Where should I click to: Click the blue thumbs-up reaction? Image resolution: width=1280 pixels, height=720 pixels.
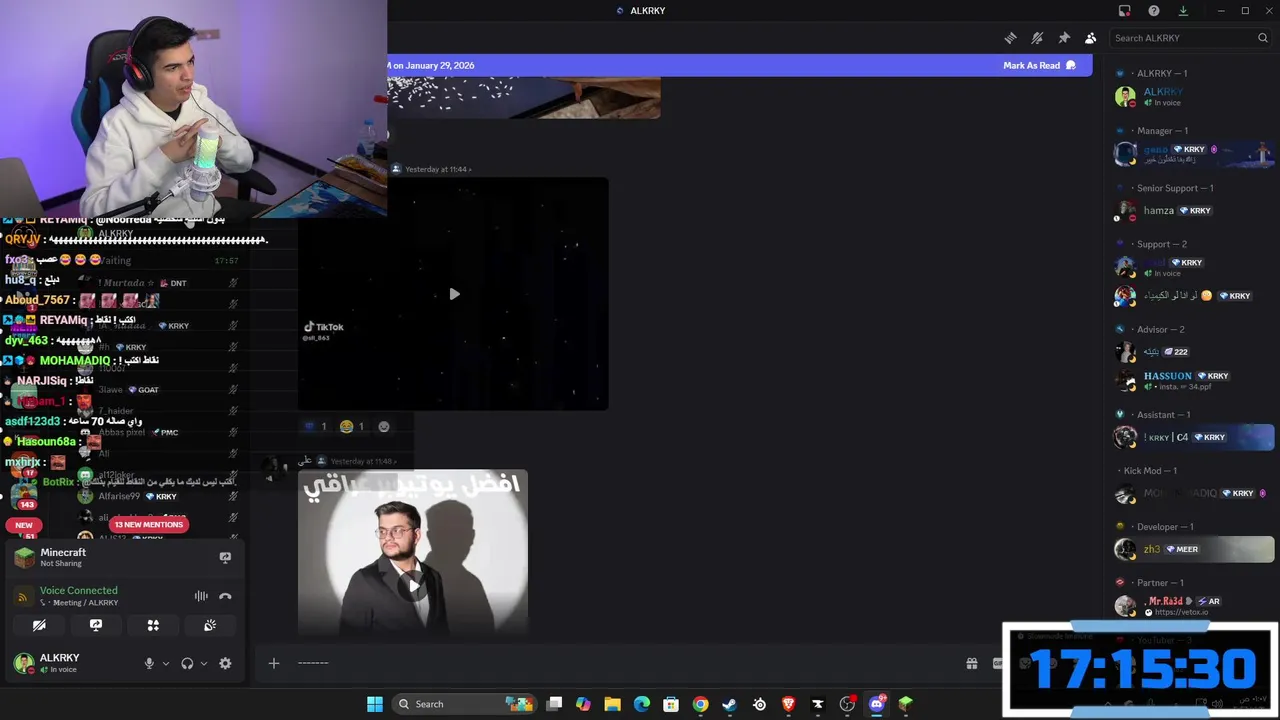coord(315,426)
